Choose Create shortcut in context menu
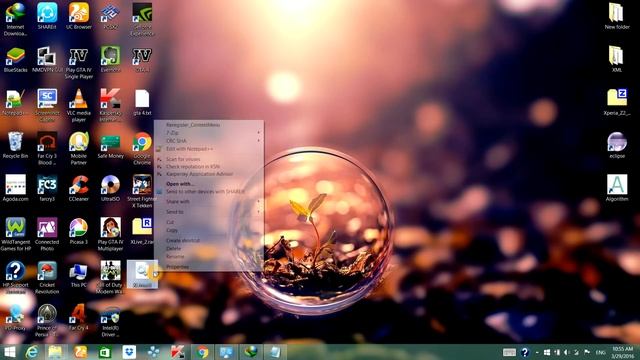Image resolution: width=640 pixels, height=360 pixels. point(209,240)
